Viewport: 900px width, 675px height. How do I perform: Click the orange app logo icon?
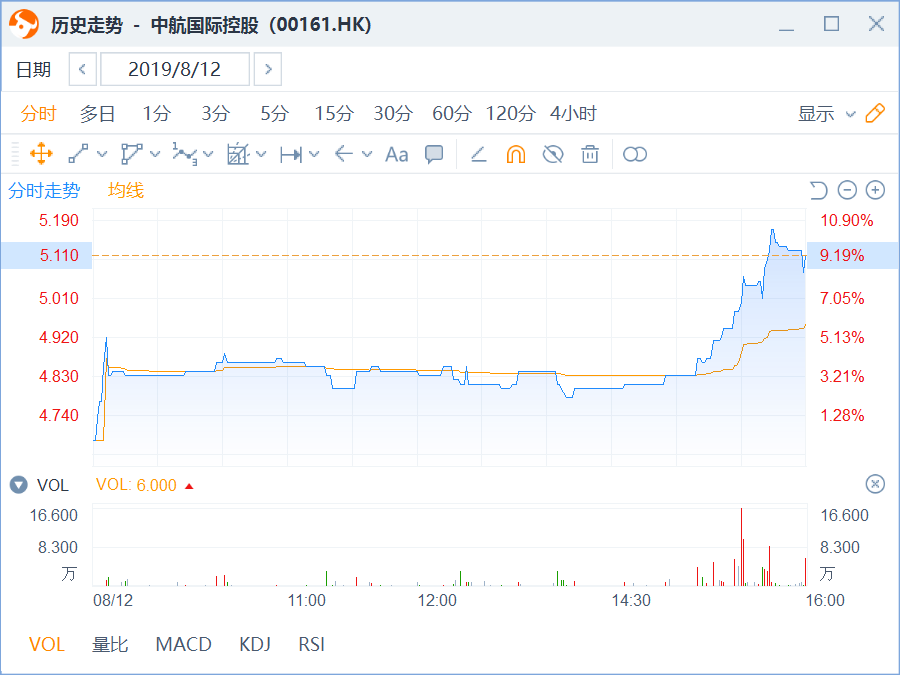[24, 24]
